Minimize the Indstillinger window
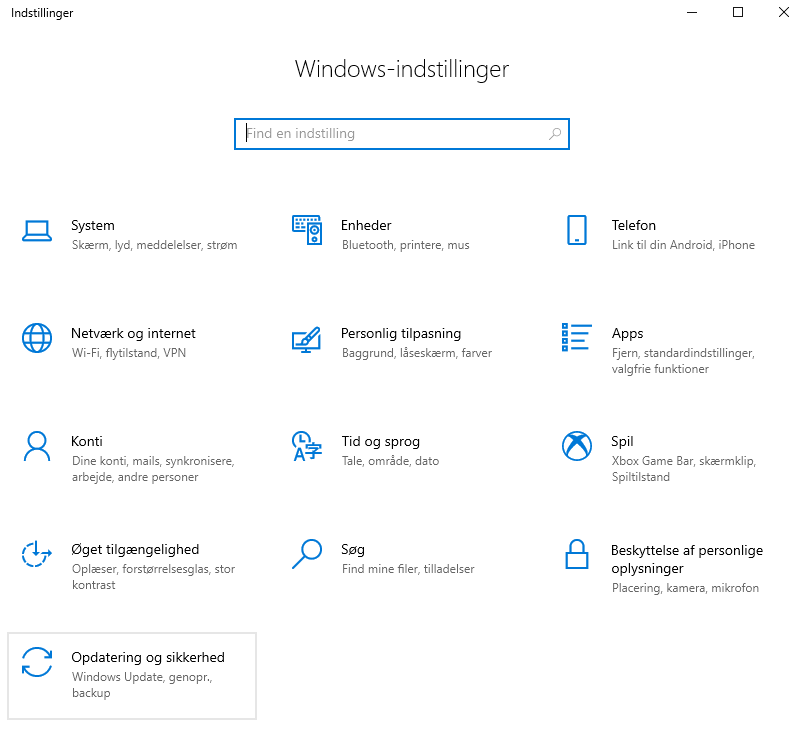This screenshot has width=798, height=734. point(692,12)
